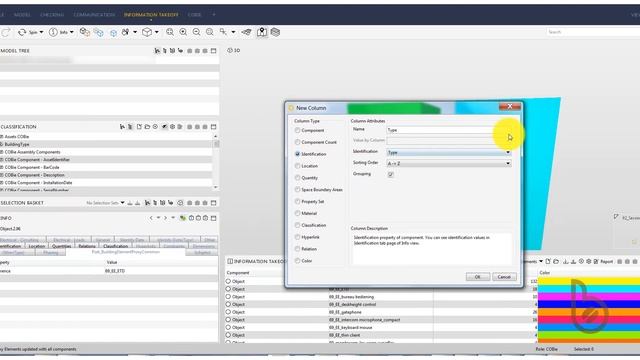Select the Quantity column type radio button

(x=297, y=178)
